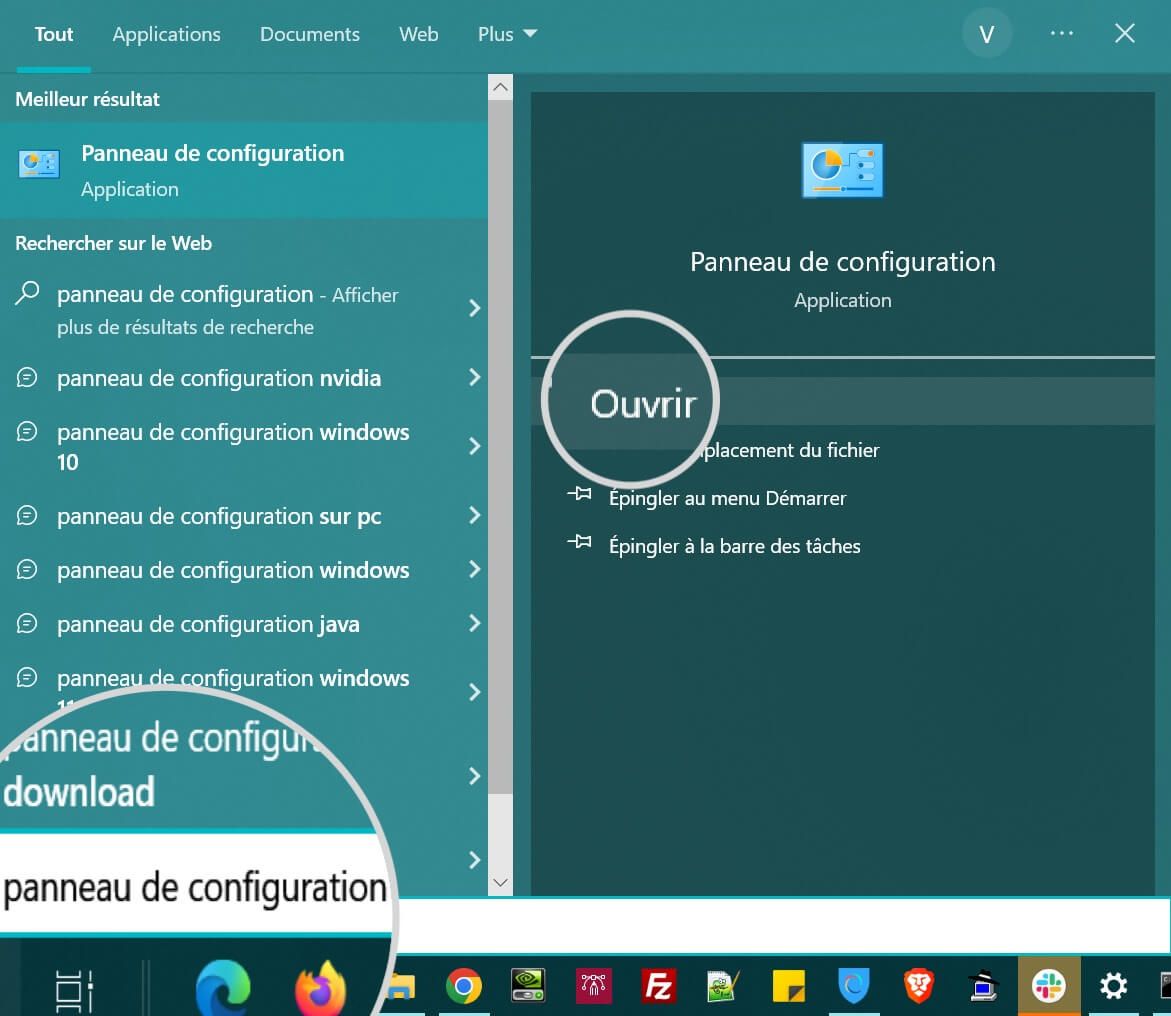
Task: Switch to the Applications tab
Action: [x=167, y=34]
